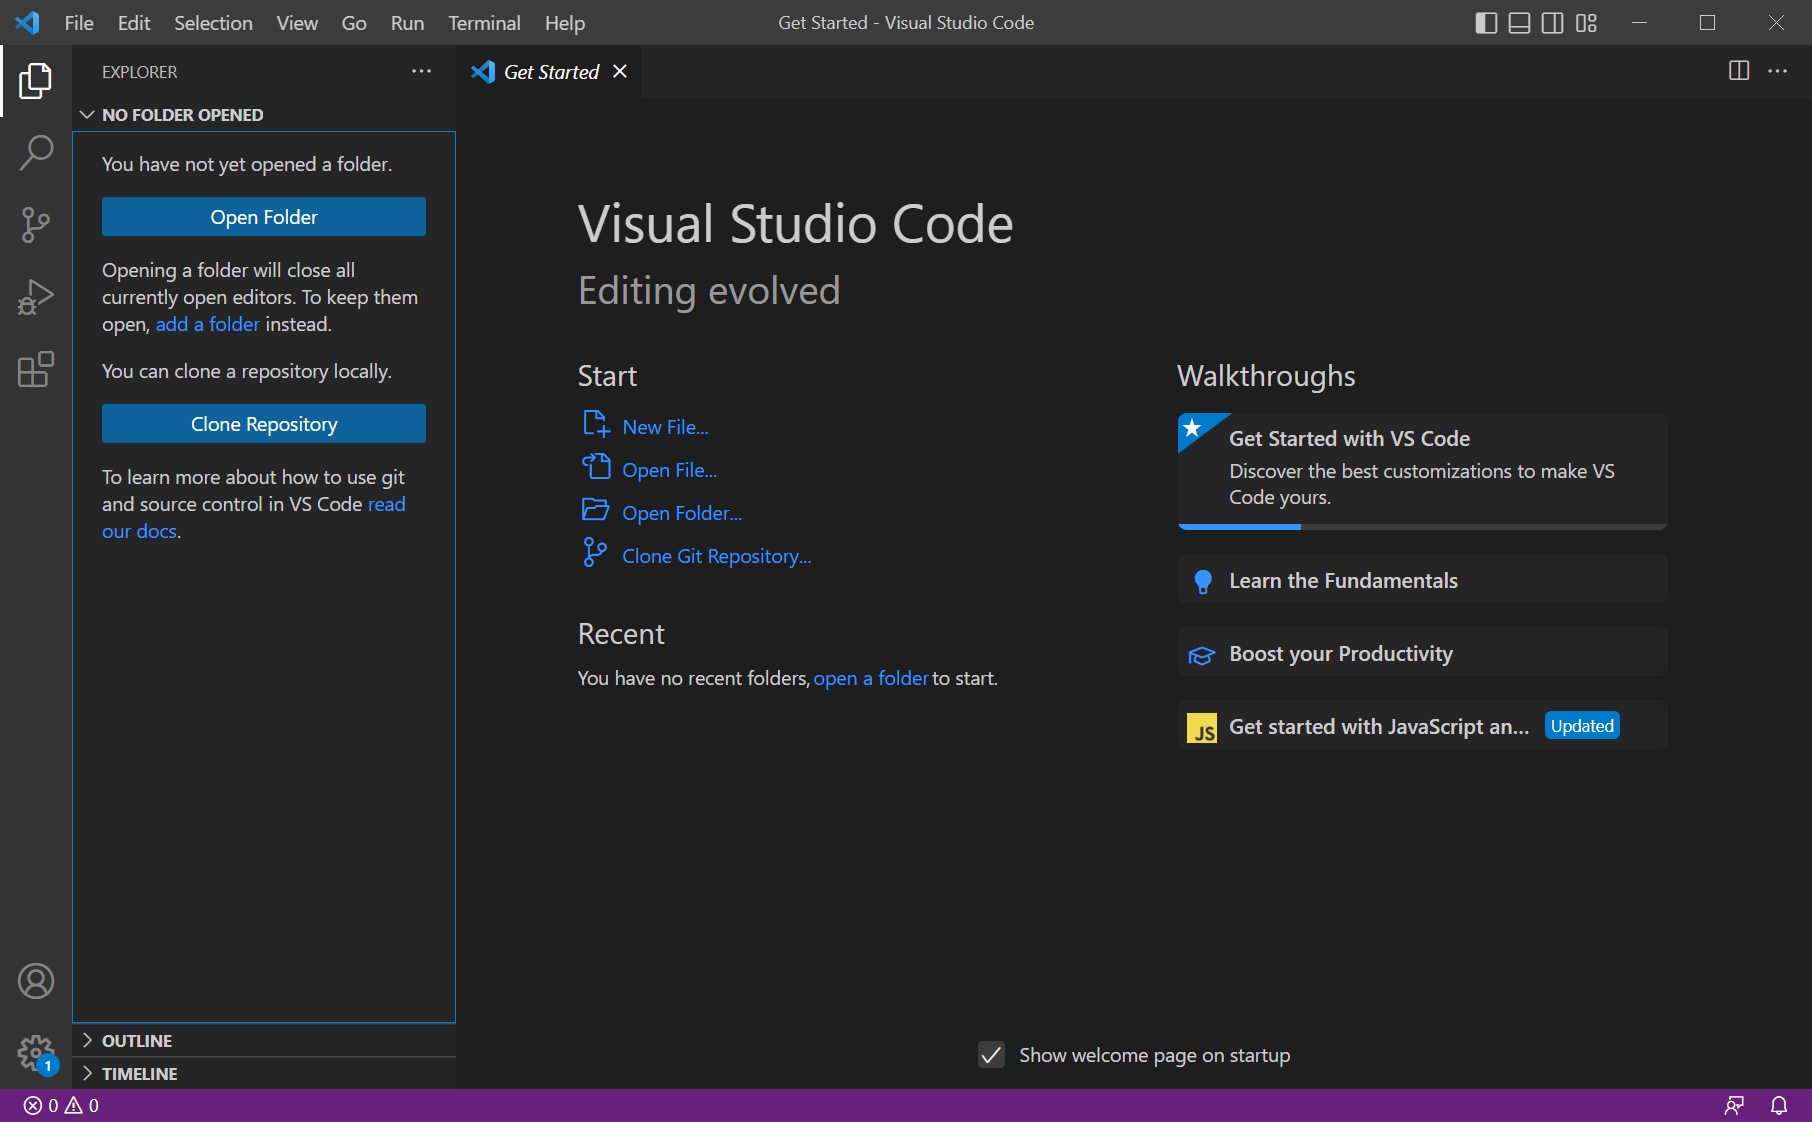Click the Updated badge on JavaScript walkthrough
Screen dimensions: 1812x1122
(x=1582, y=726)
